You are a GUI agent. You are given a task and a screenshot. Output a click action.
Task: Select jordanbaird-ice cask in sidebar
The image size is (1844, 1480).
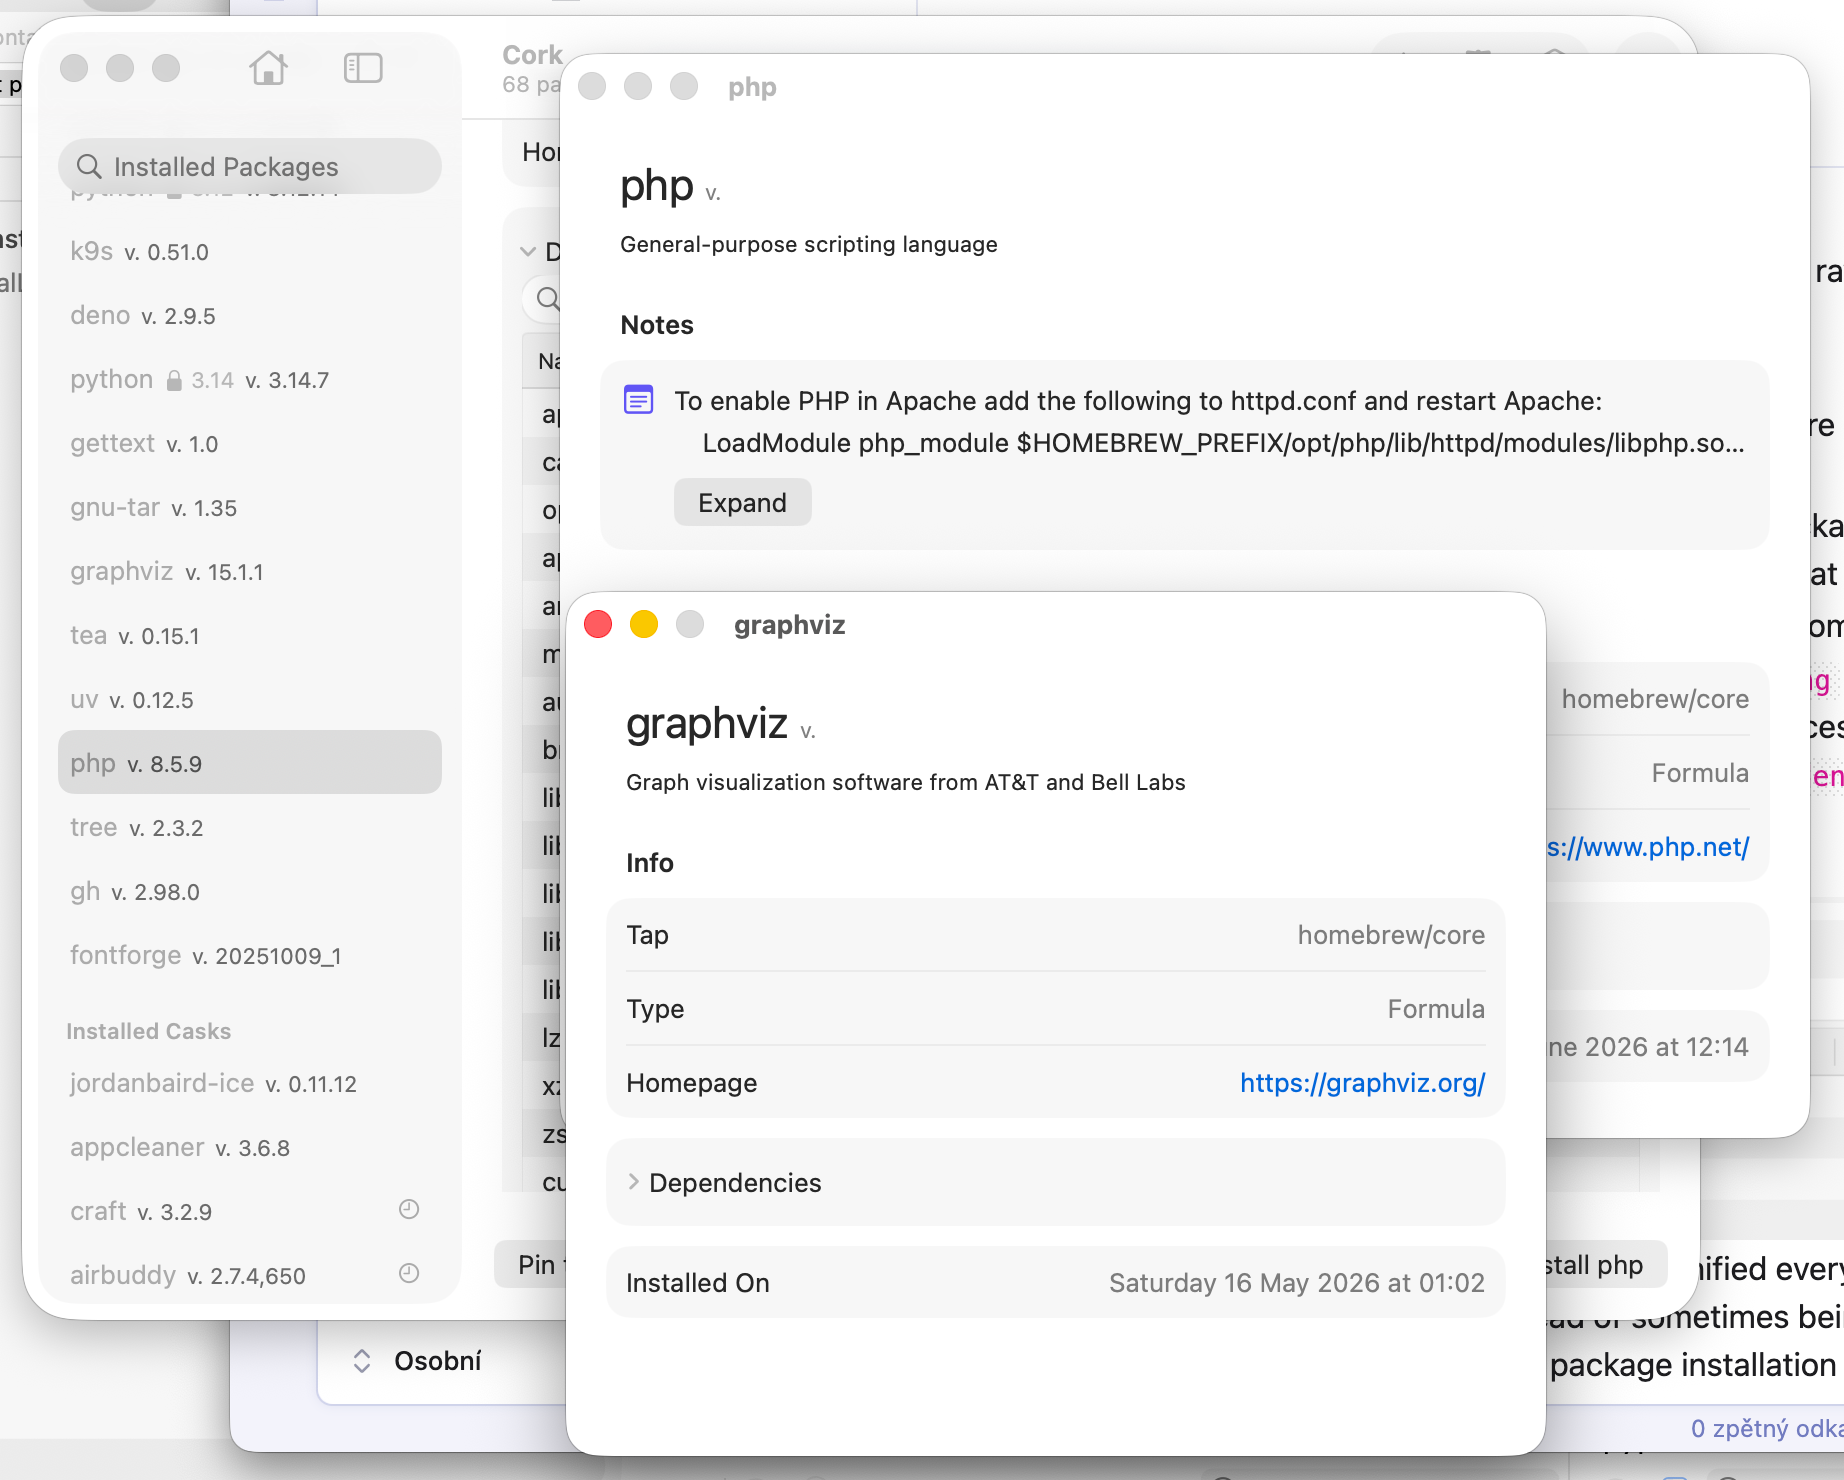(250, 1083)
